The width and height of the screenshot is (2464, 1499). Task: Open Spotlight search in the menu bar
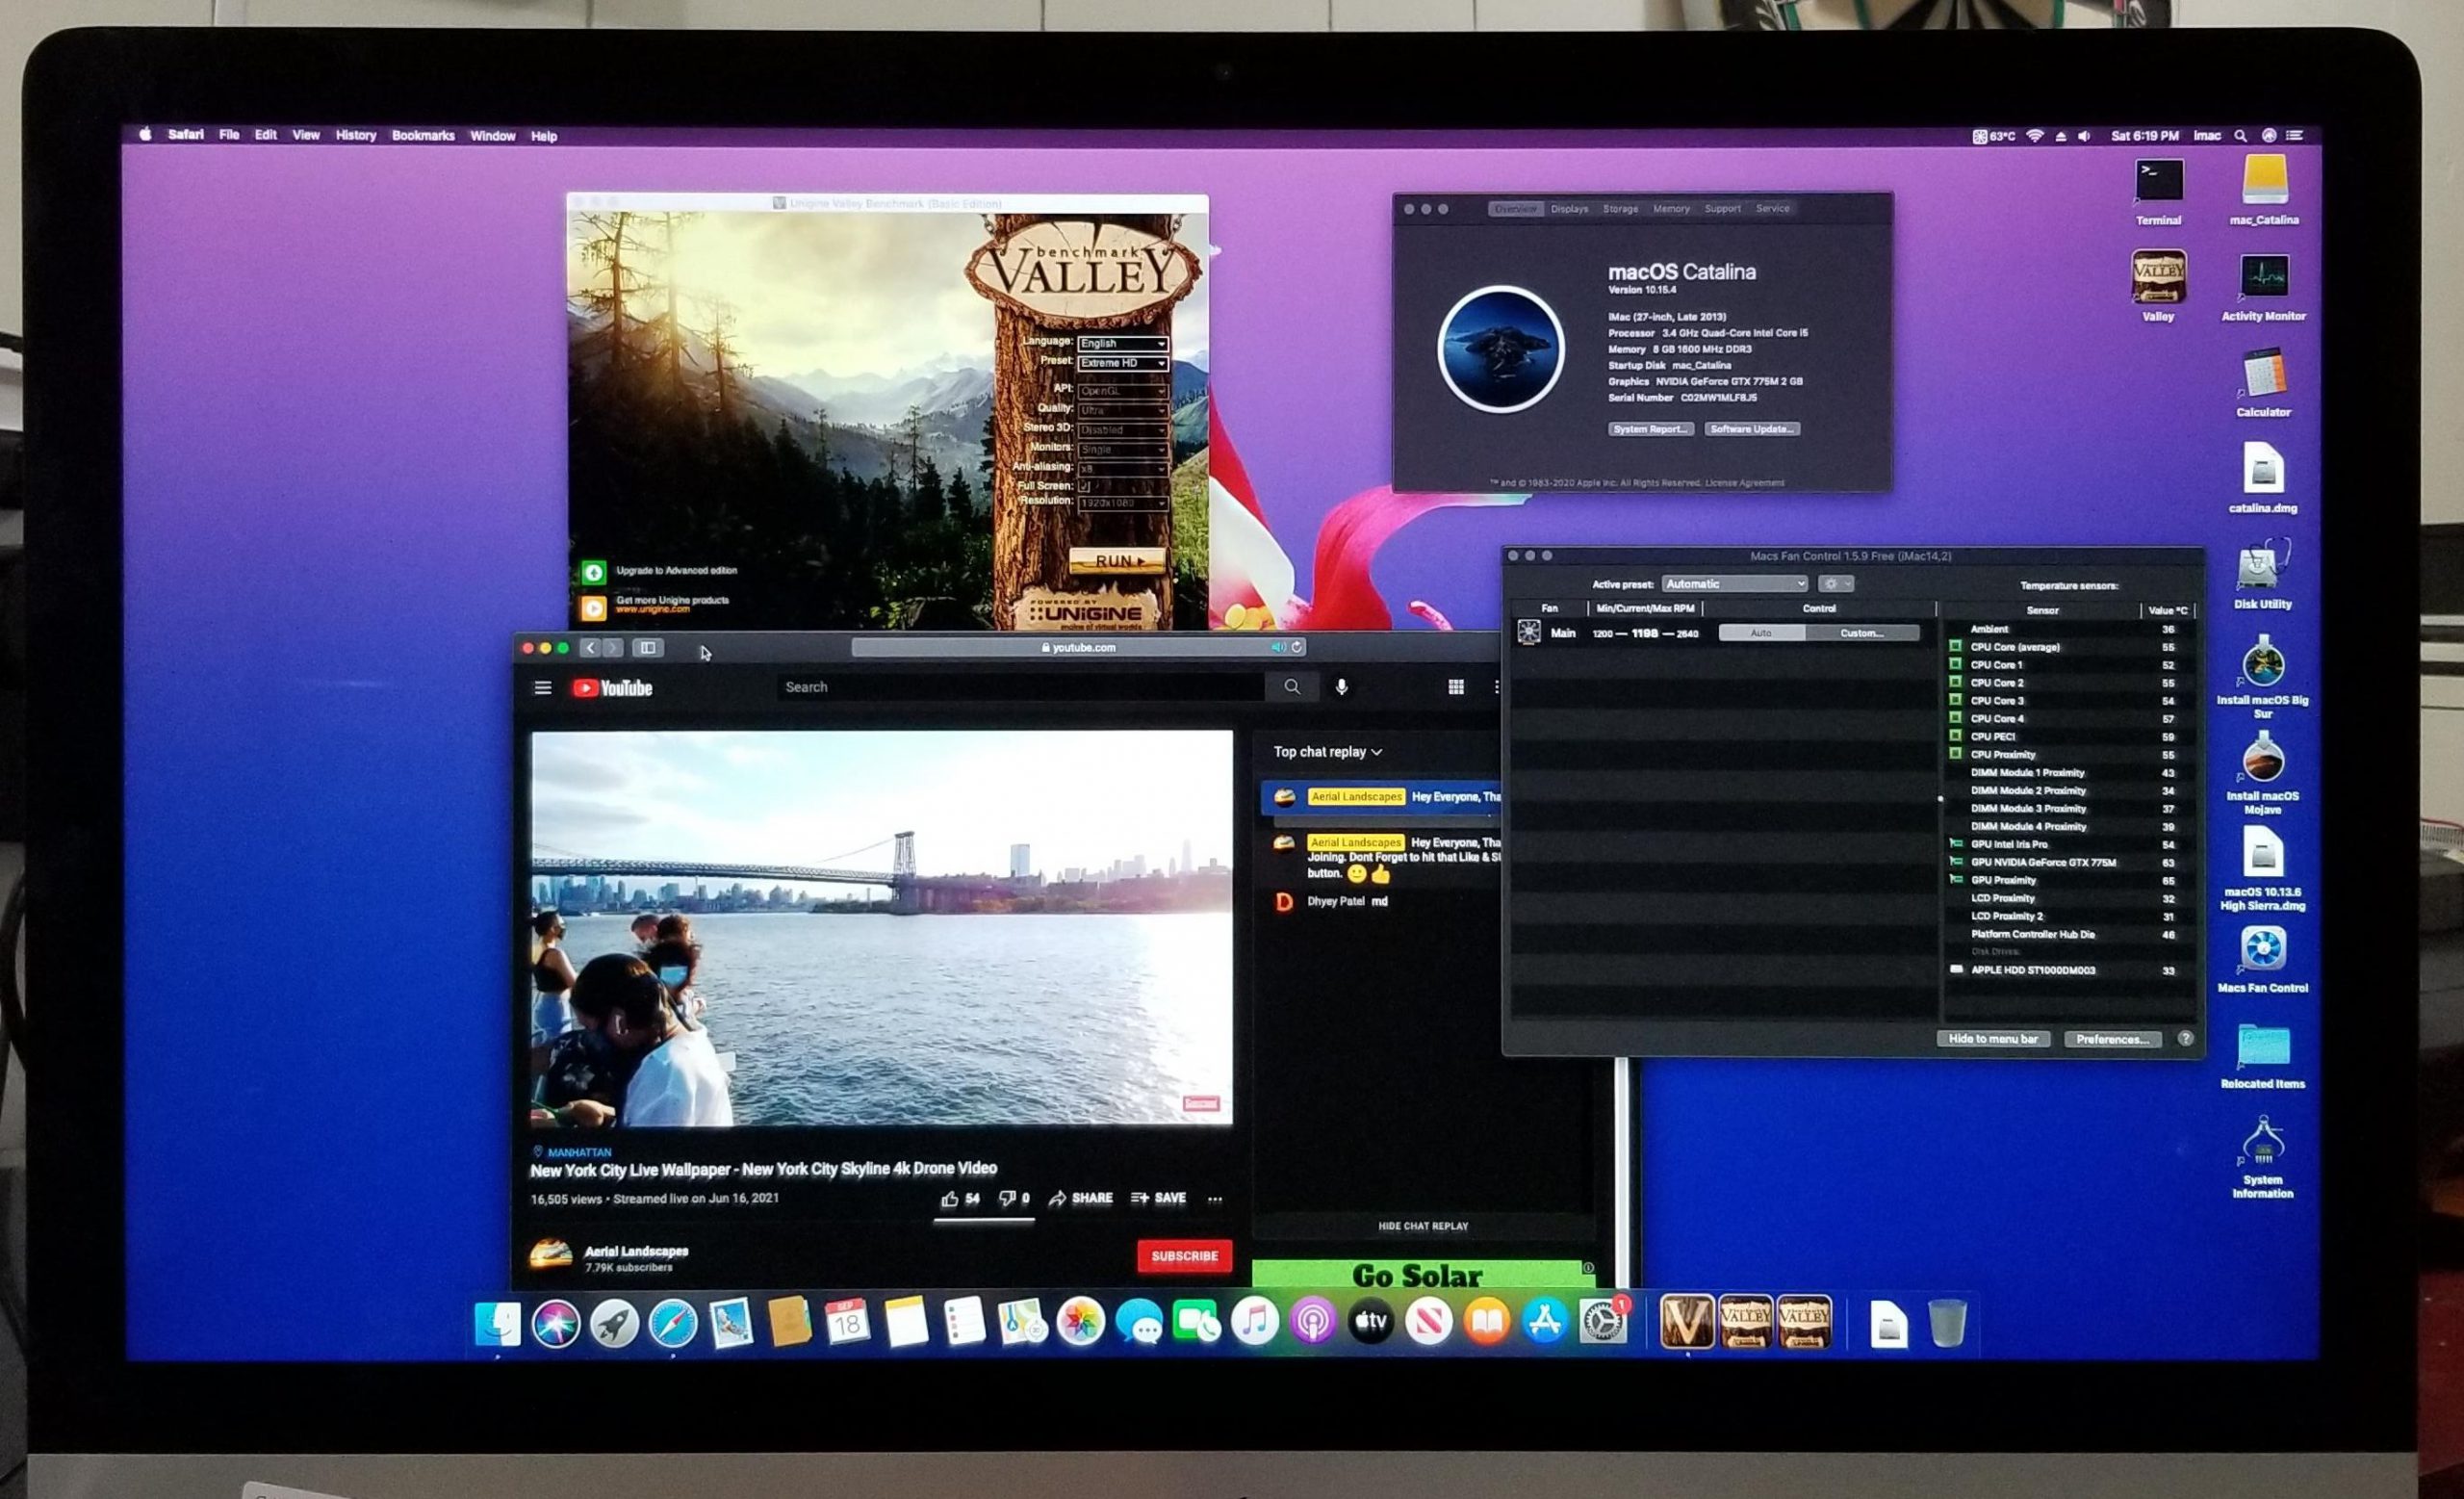[2241, 136]
